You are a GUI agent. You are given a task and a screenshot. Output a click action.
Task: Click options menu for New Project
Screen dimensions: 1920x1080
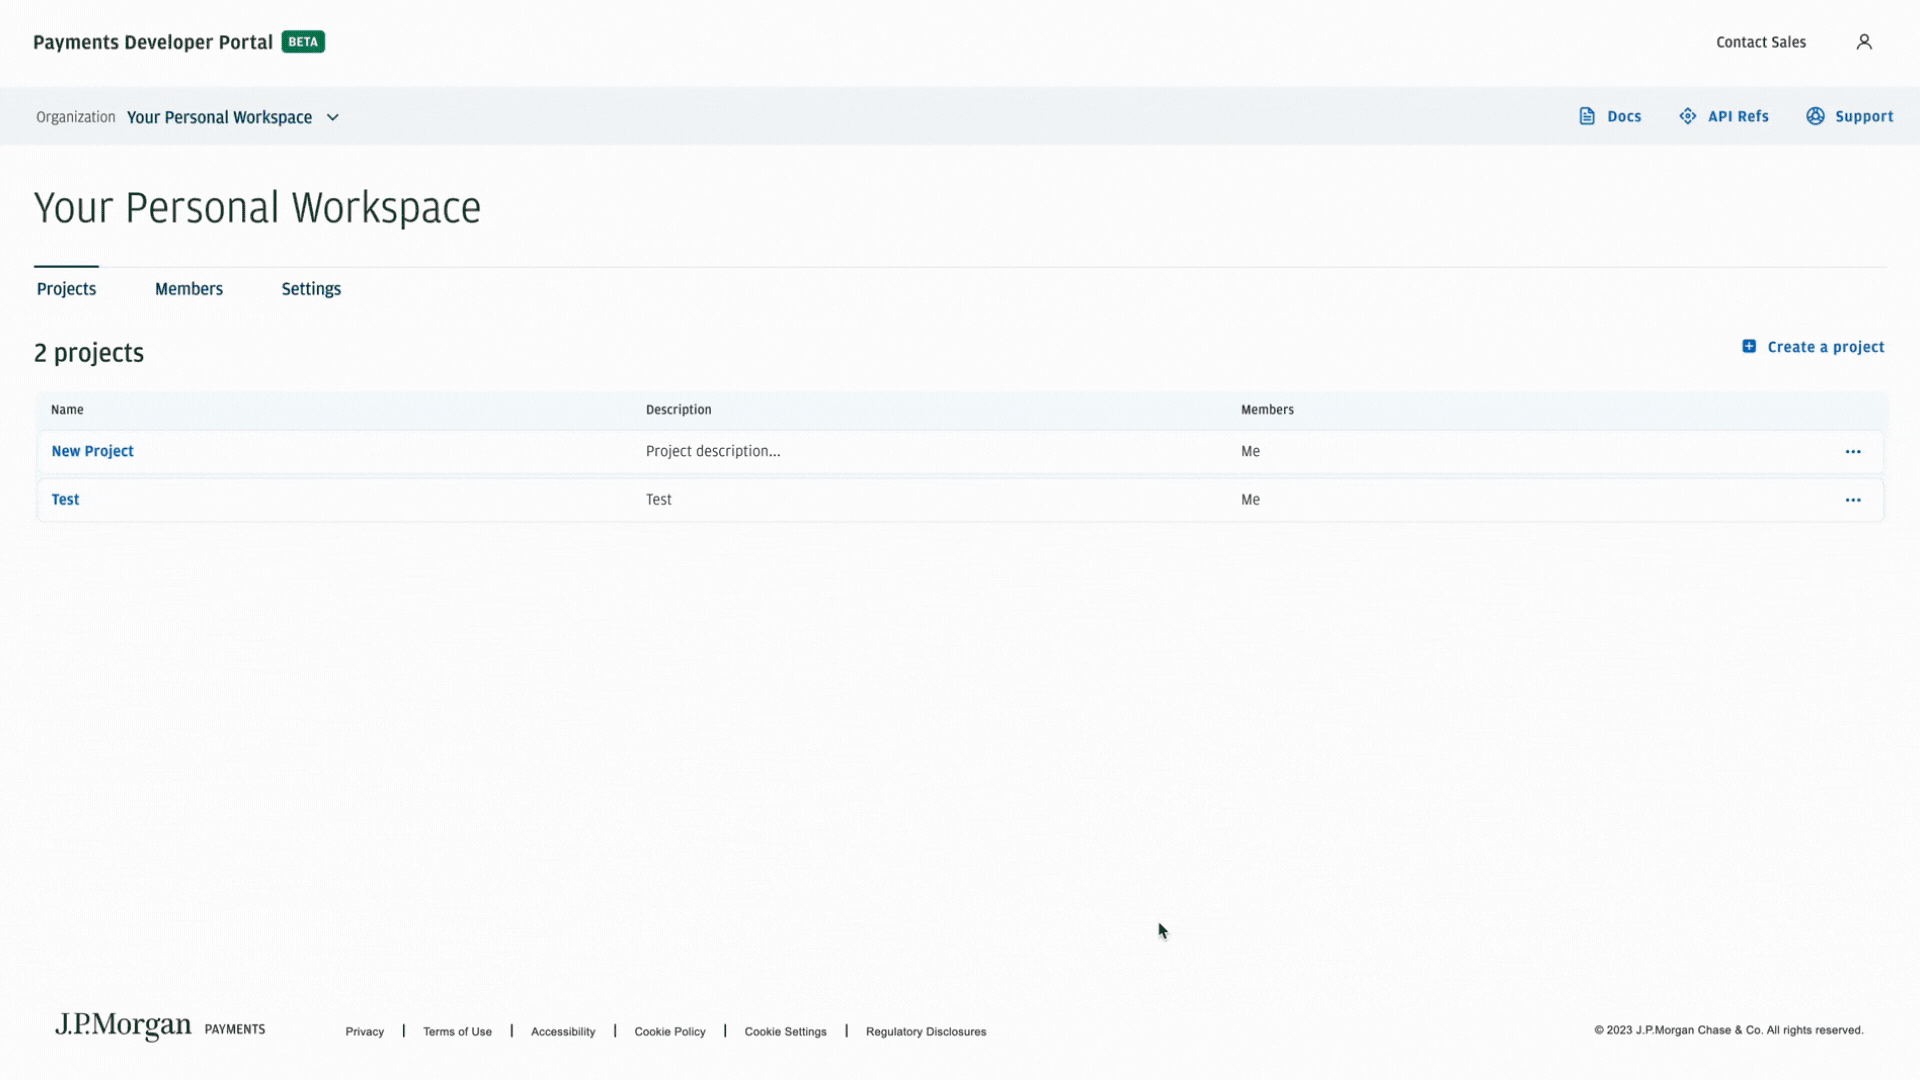1853,451
